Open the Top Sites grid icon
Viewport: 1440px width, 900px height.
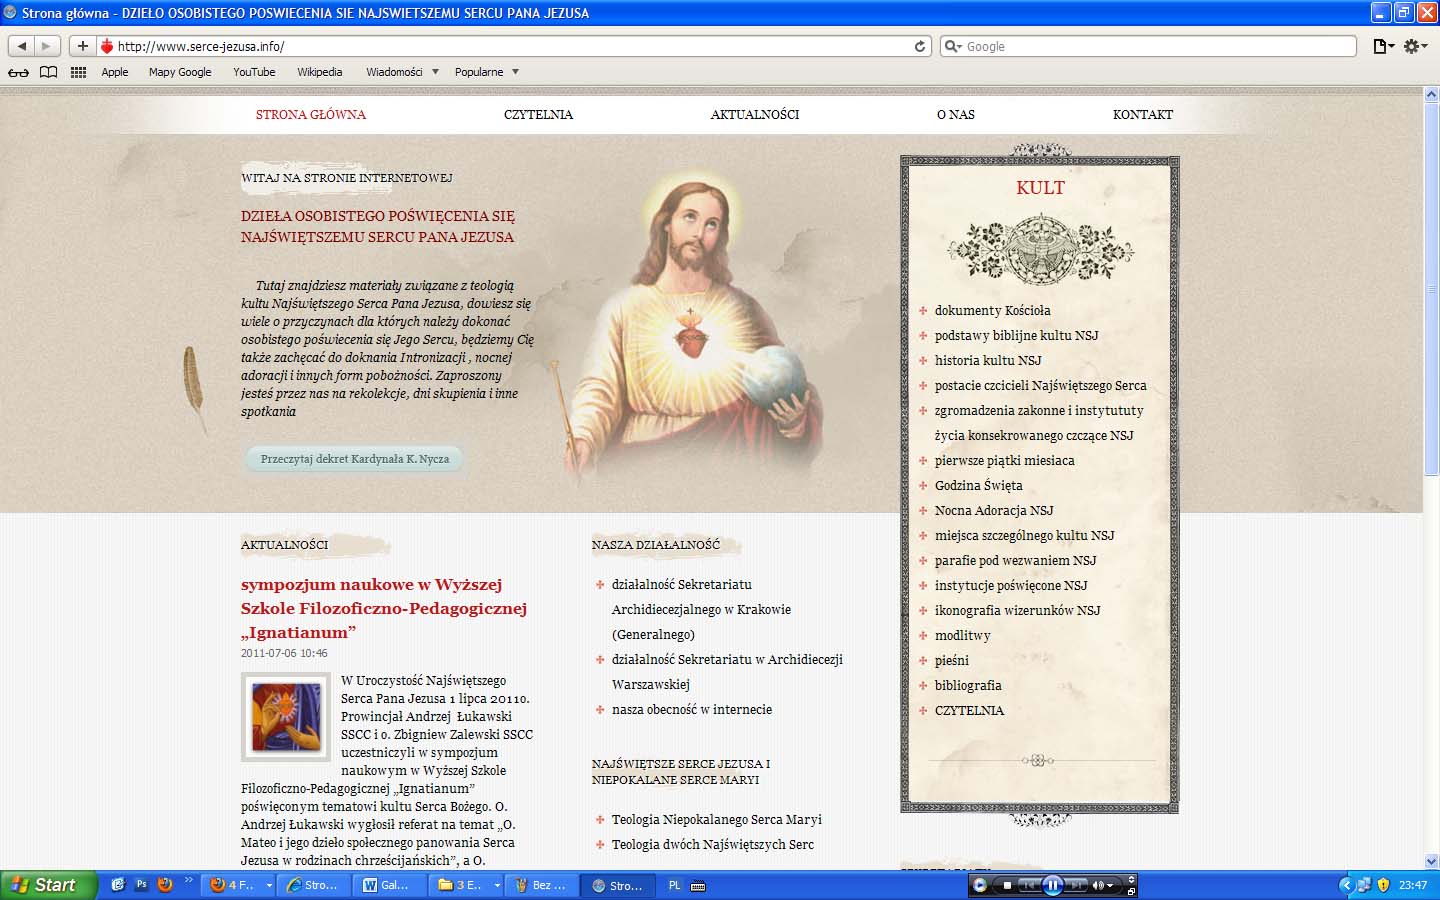[x=78, y=72]
